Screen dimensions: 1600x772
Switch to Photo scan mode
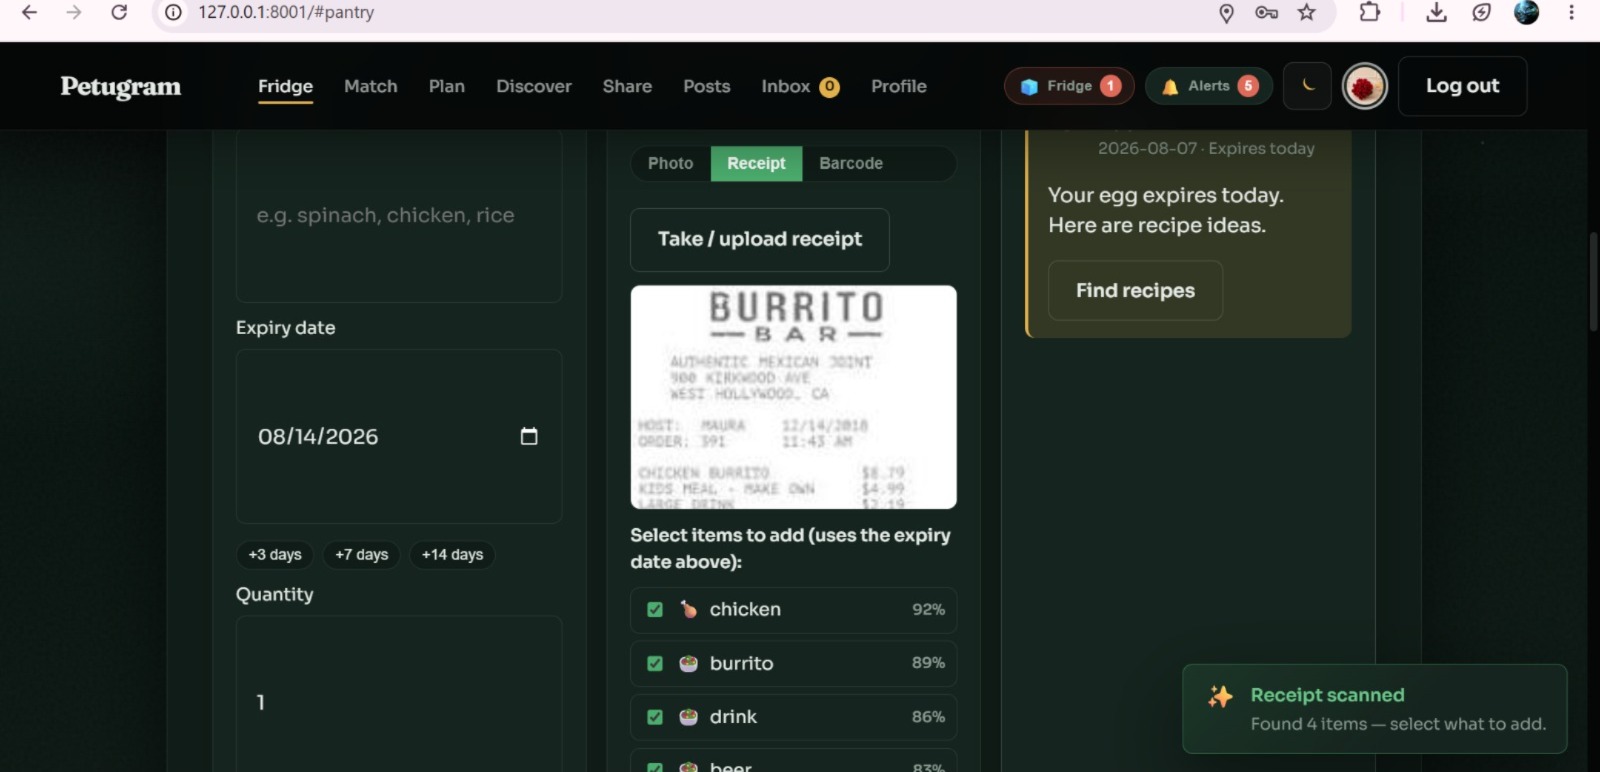pos(670,164)
